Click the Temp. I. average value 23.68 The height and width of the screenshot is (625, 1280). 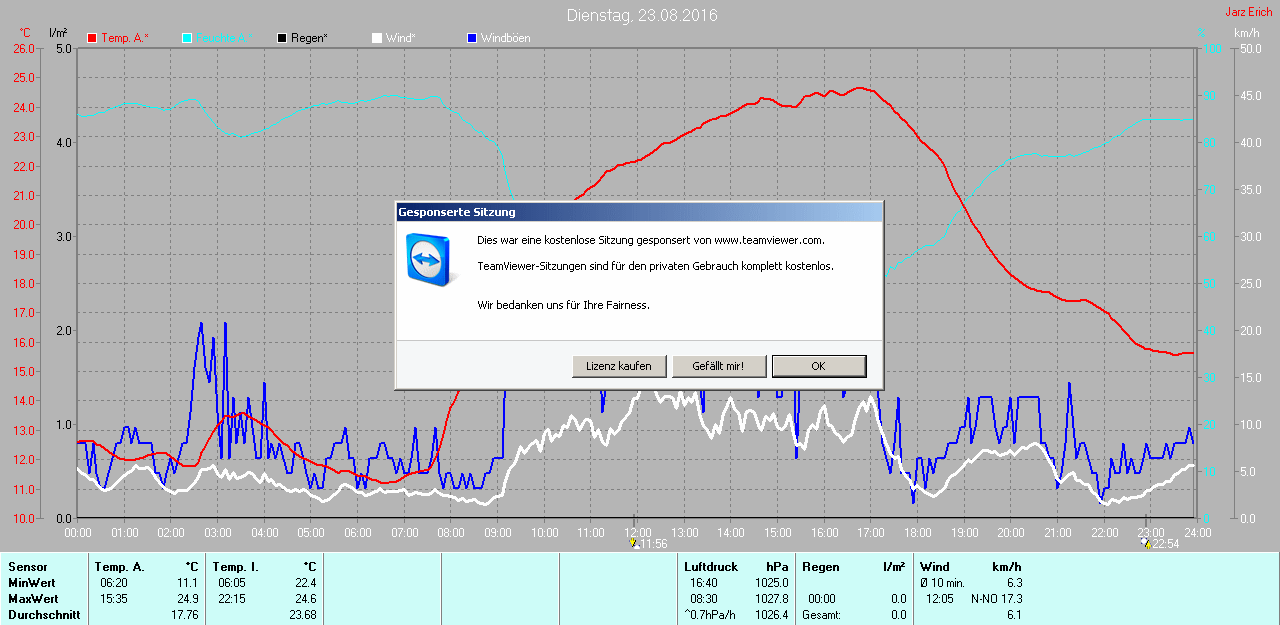pos(301,615)
